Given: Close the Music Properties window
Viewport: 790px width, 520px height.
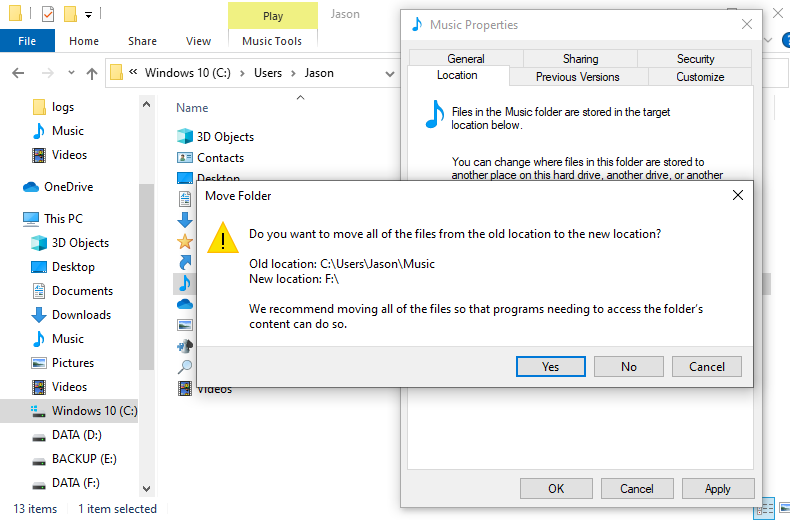Looking at the screenshot, I should coord(747,24).
